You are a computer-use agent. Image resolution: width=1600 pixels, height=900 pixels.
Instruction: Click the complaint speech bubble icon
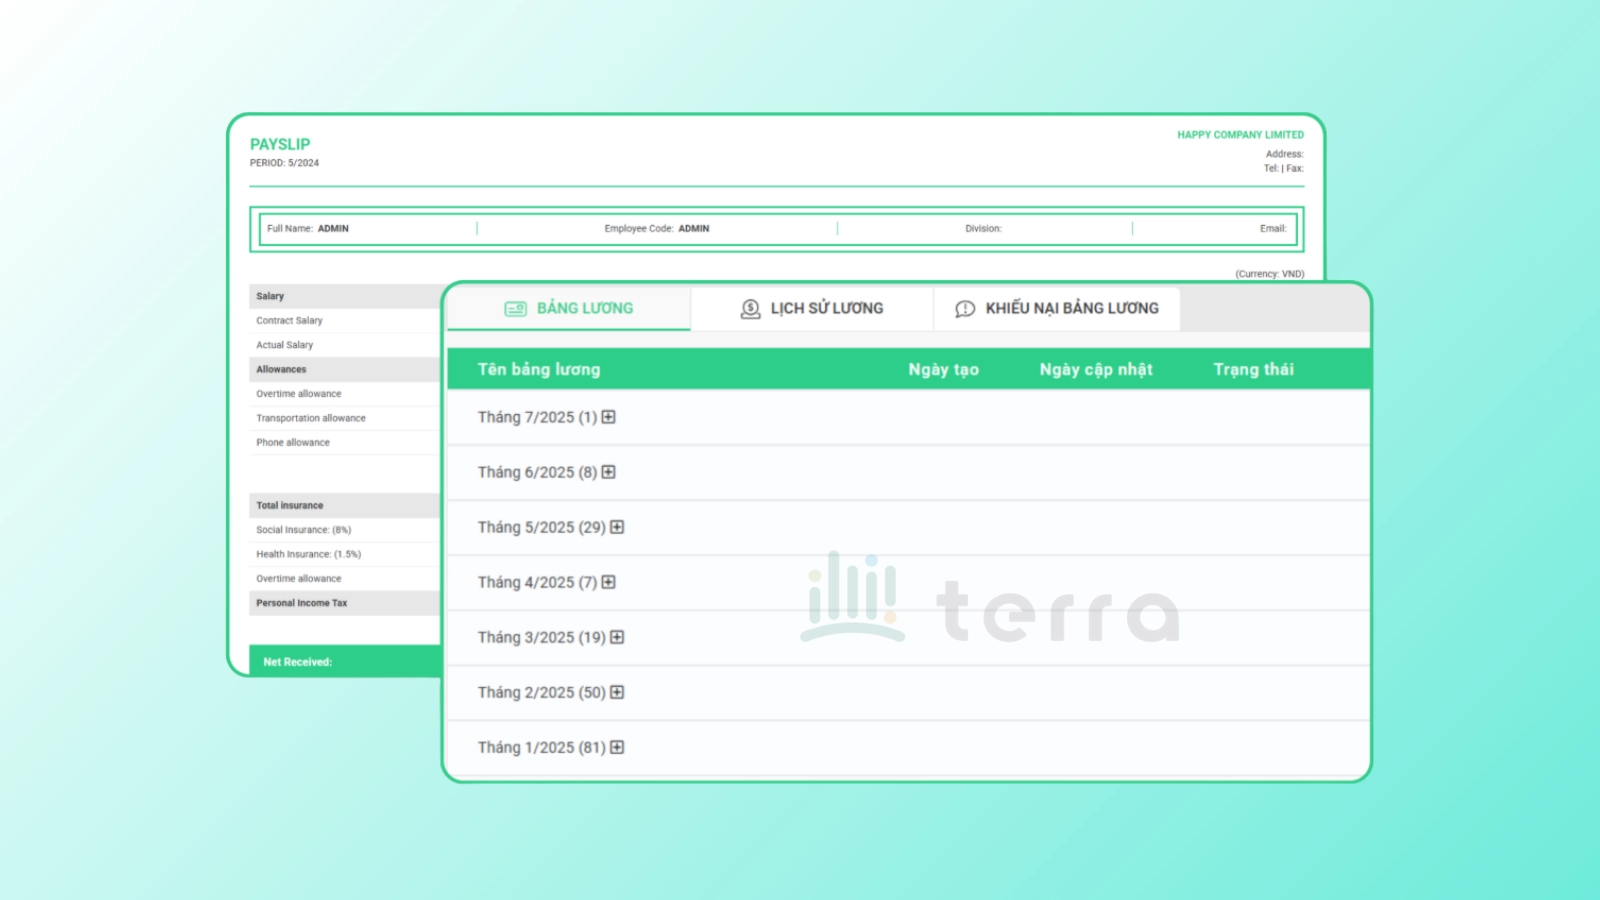click(x=965, y=309)
